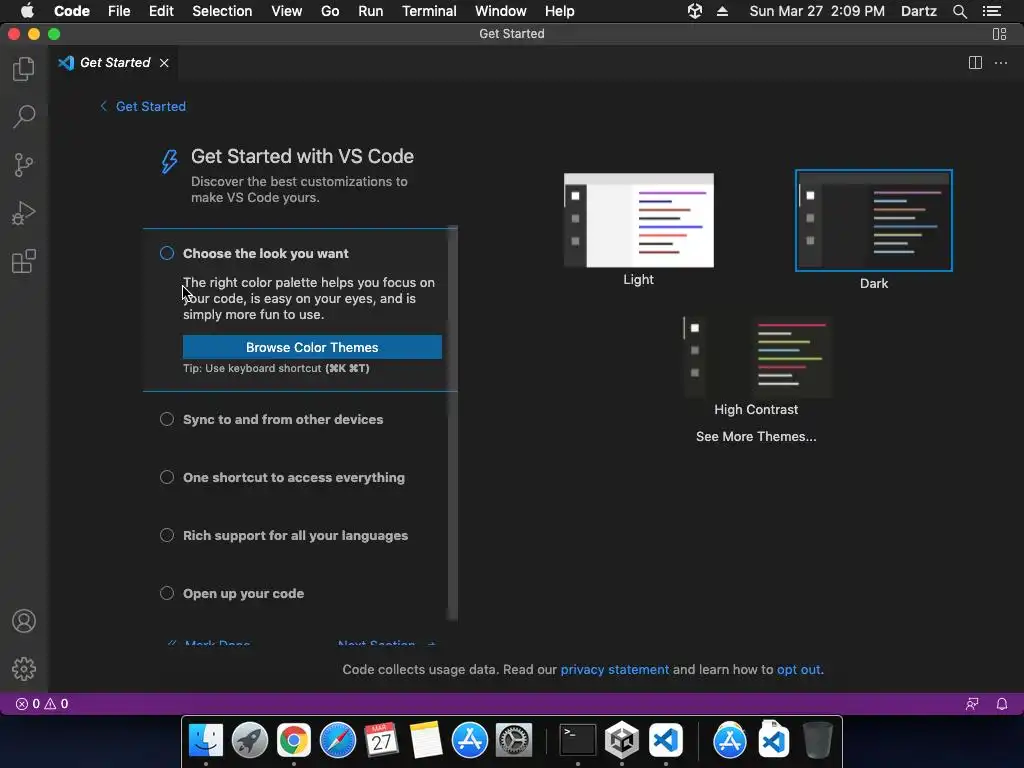
Task: Open the privacy statement link
Action: pyautogui.click(x=615, y=669)
